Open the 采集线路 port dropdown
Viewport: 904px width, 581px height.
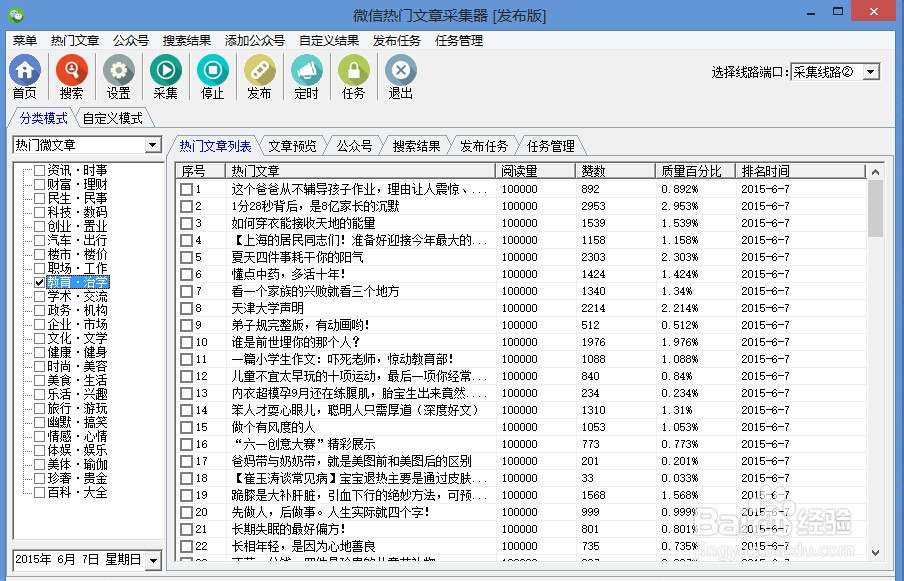point(871,72)
